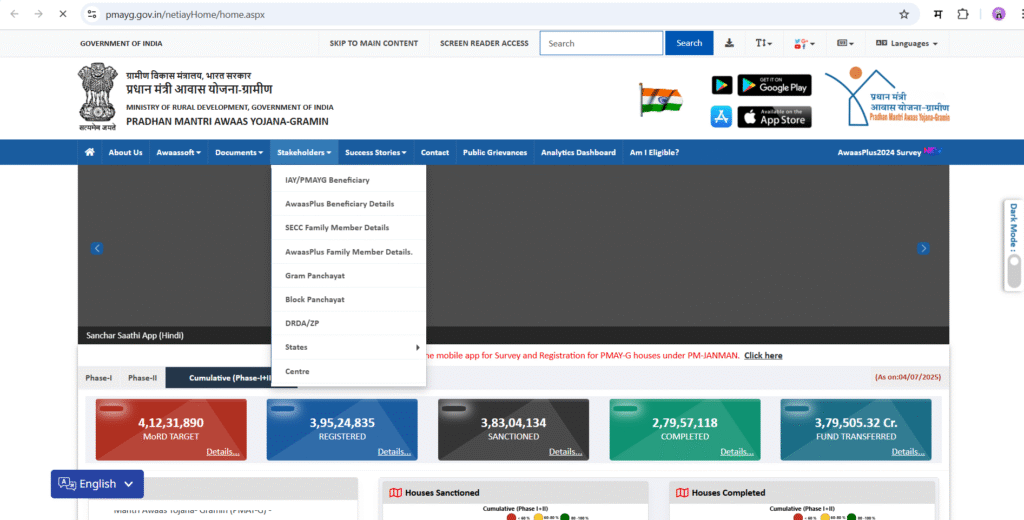This screenshot has height=520, width=1024.
Task: Select Centre menu entry
Action: (x=349, y=371)
